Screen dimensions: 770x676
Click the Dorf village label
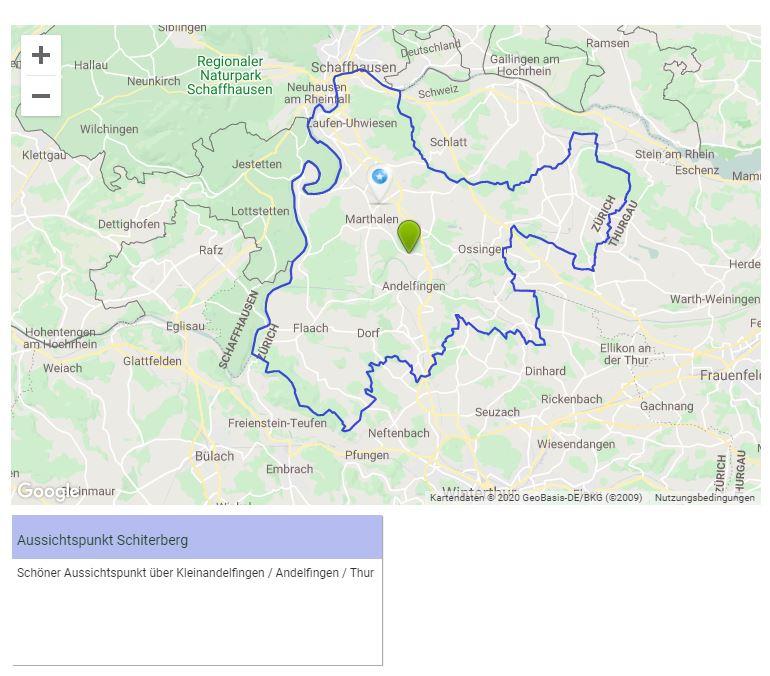click(x=368, y=333)
